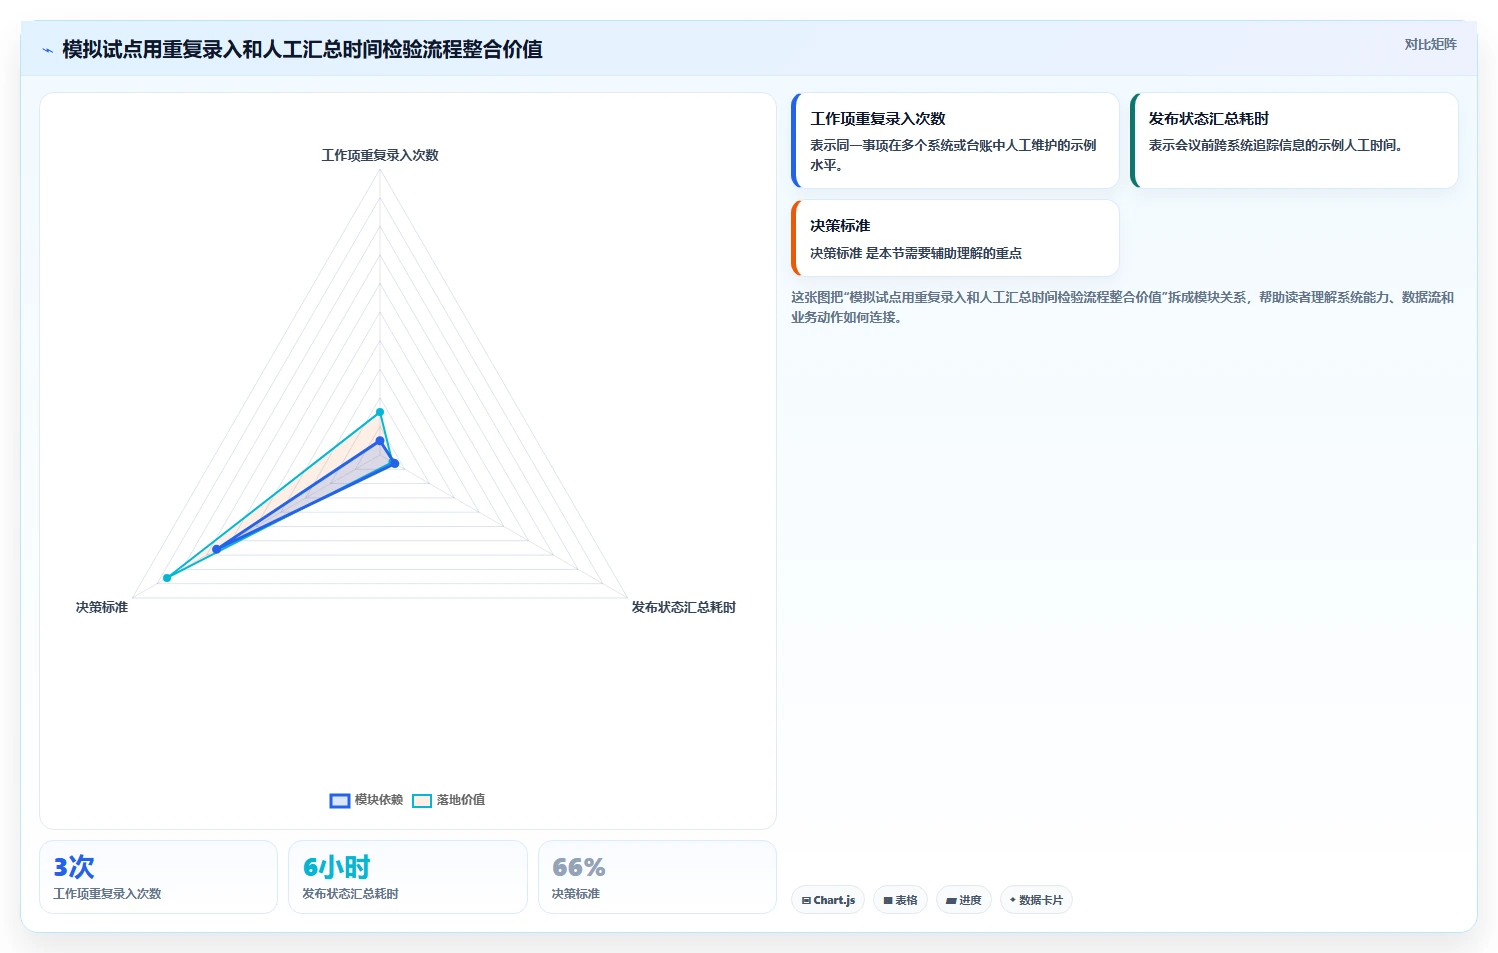Select the 数据卡片 tag
1498x953 pixels.
pos(1036,900)
